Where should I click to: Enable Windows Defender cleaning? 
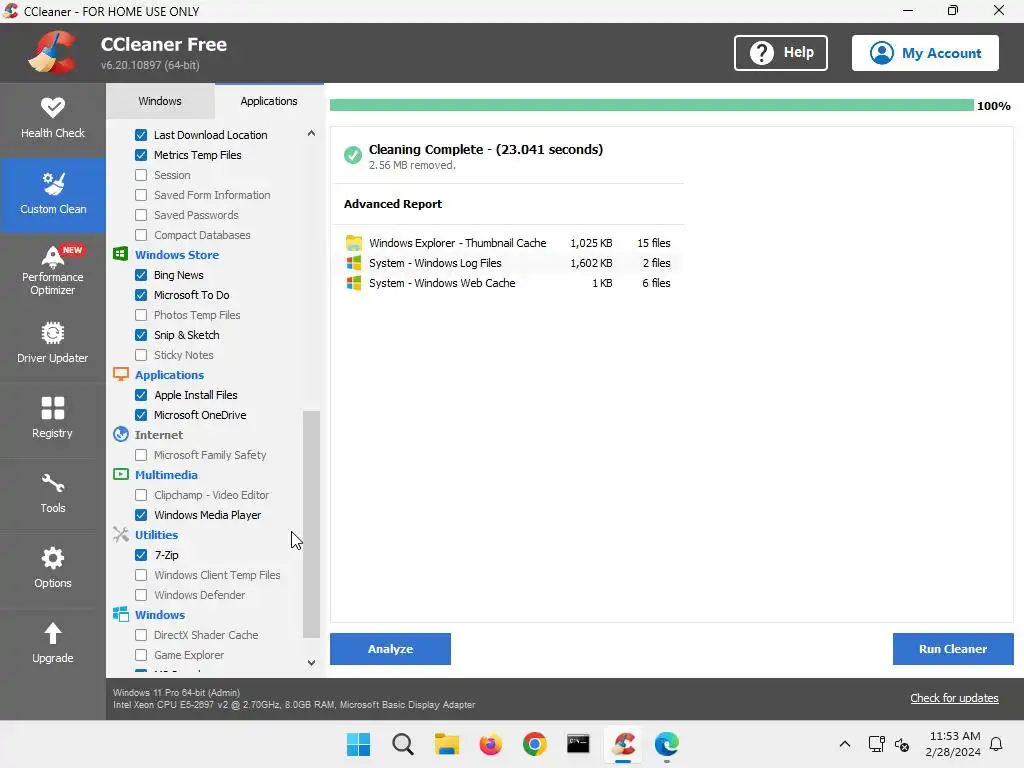tap(141, 595)
